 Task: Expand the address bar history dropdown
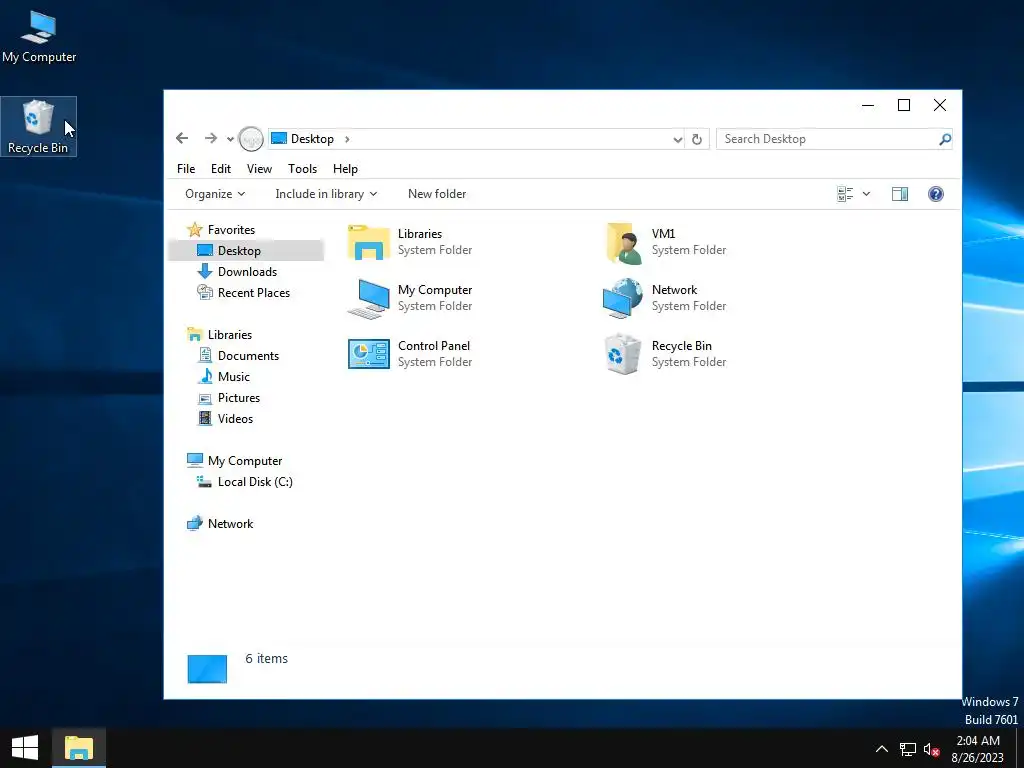pos(677,139)
